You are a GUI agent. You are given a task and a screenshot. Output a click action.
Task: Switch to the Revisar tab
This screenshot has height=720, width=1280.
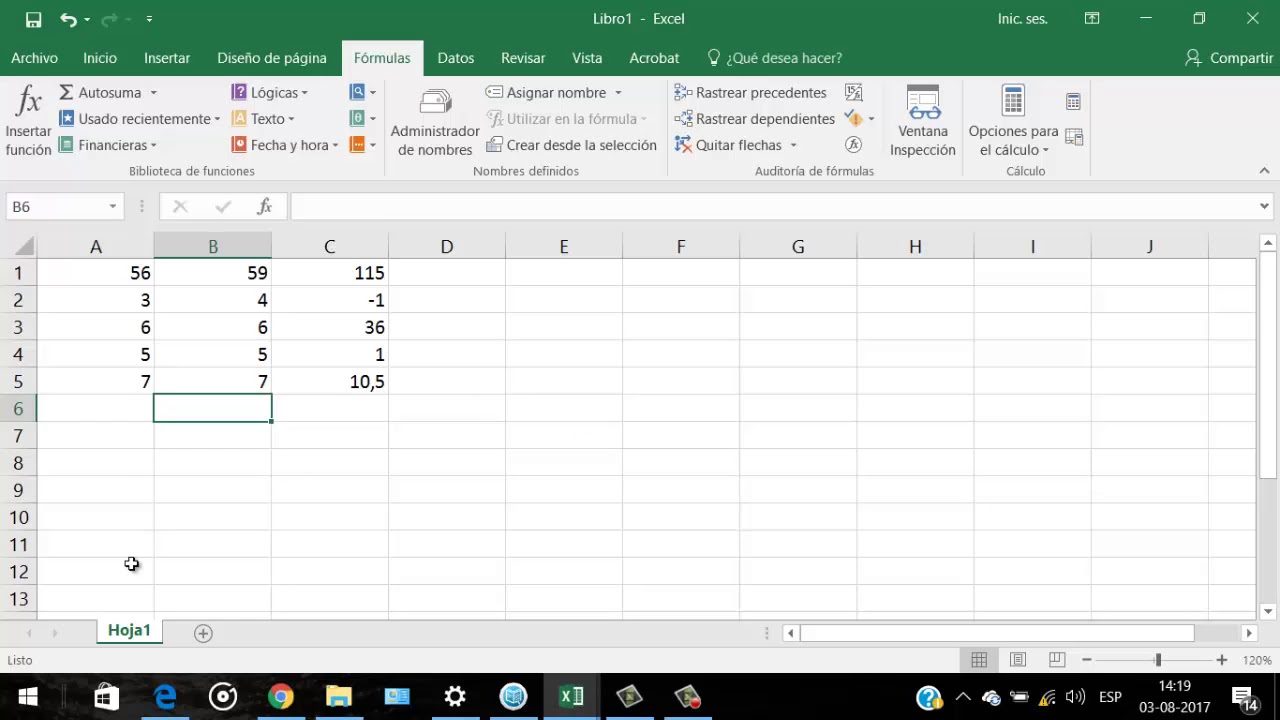tap(523, 58)
